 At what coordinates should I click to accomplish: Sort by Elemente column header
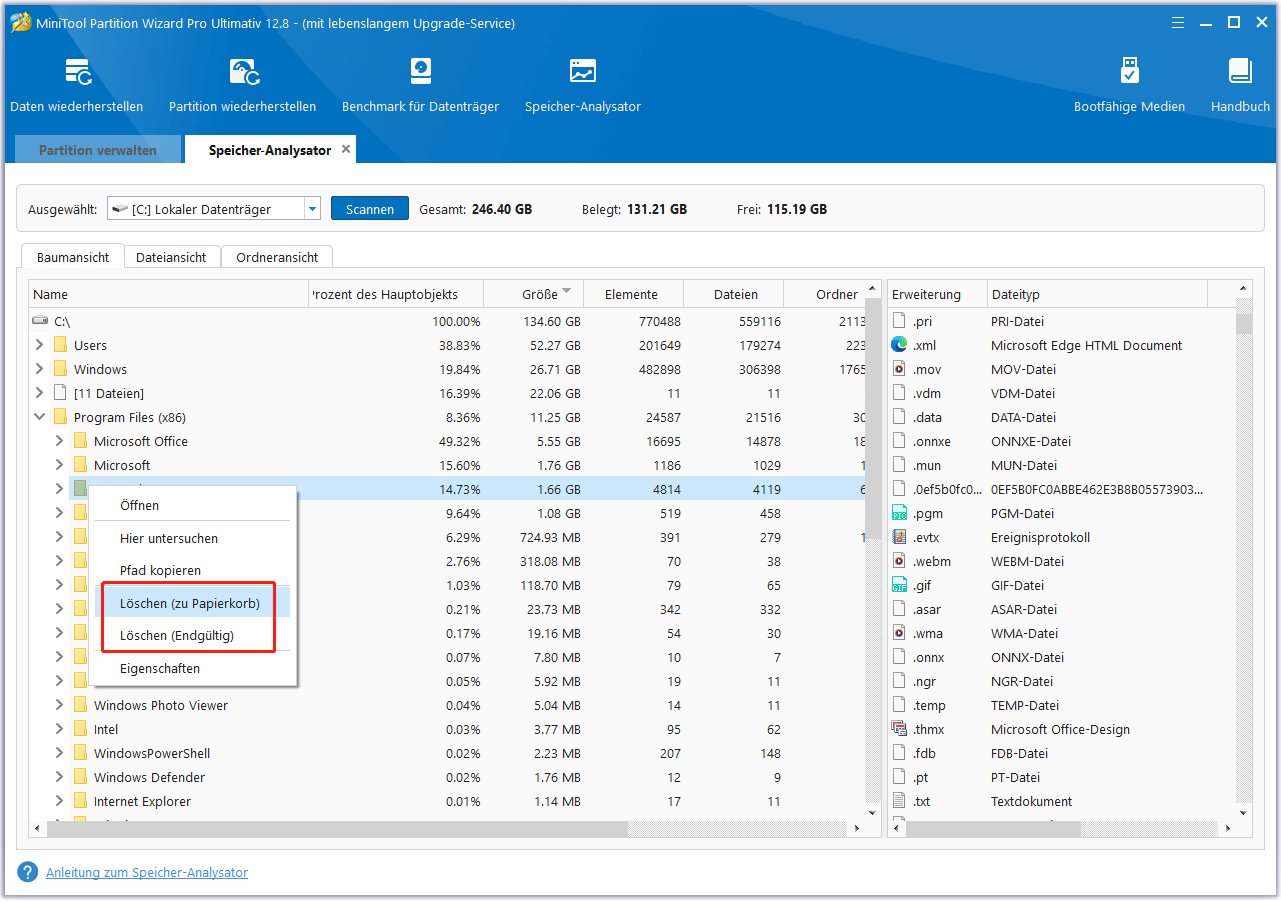click(633, 294)
